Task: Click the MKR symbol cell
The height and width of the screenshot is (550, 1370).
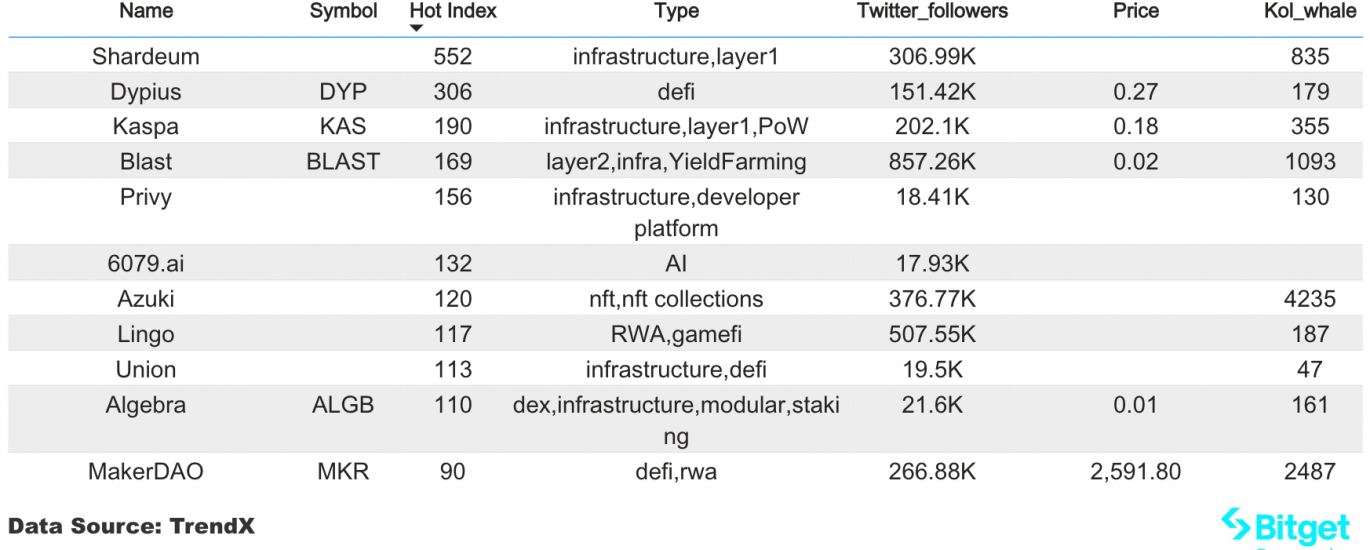Action: pyautogui.click(x=344, y=471)
